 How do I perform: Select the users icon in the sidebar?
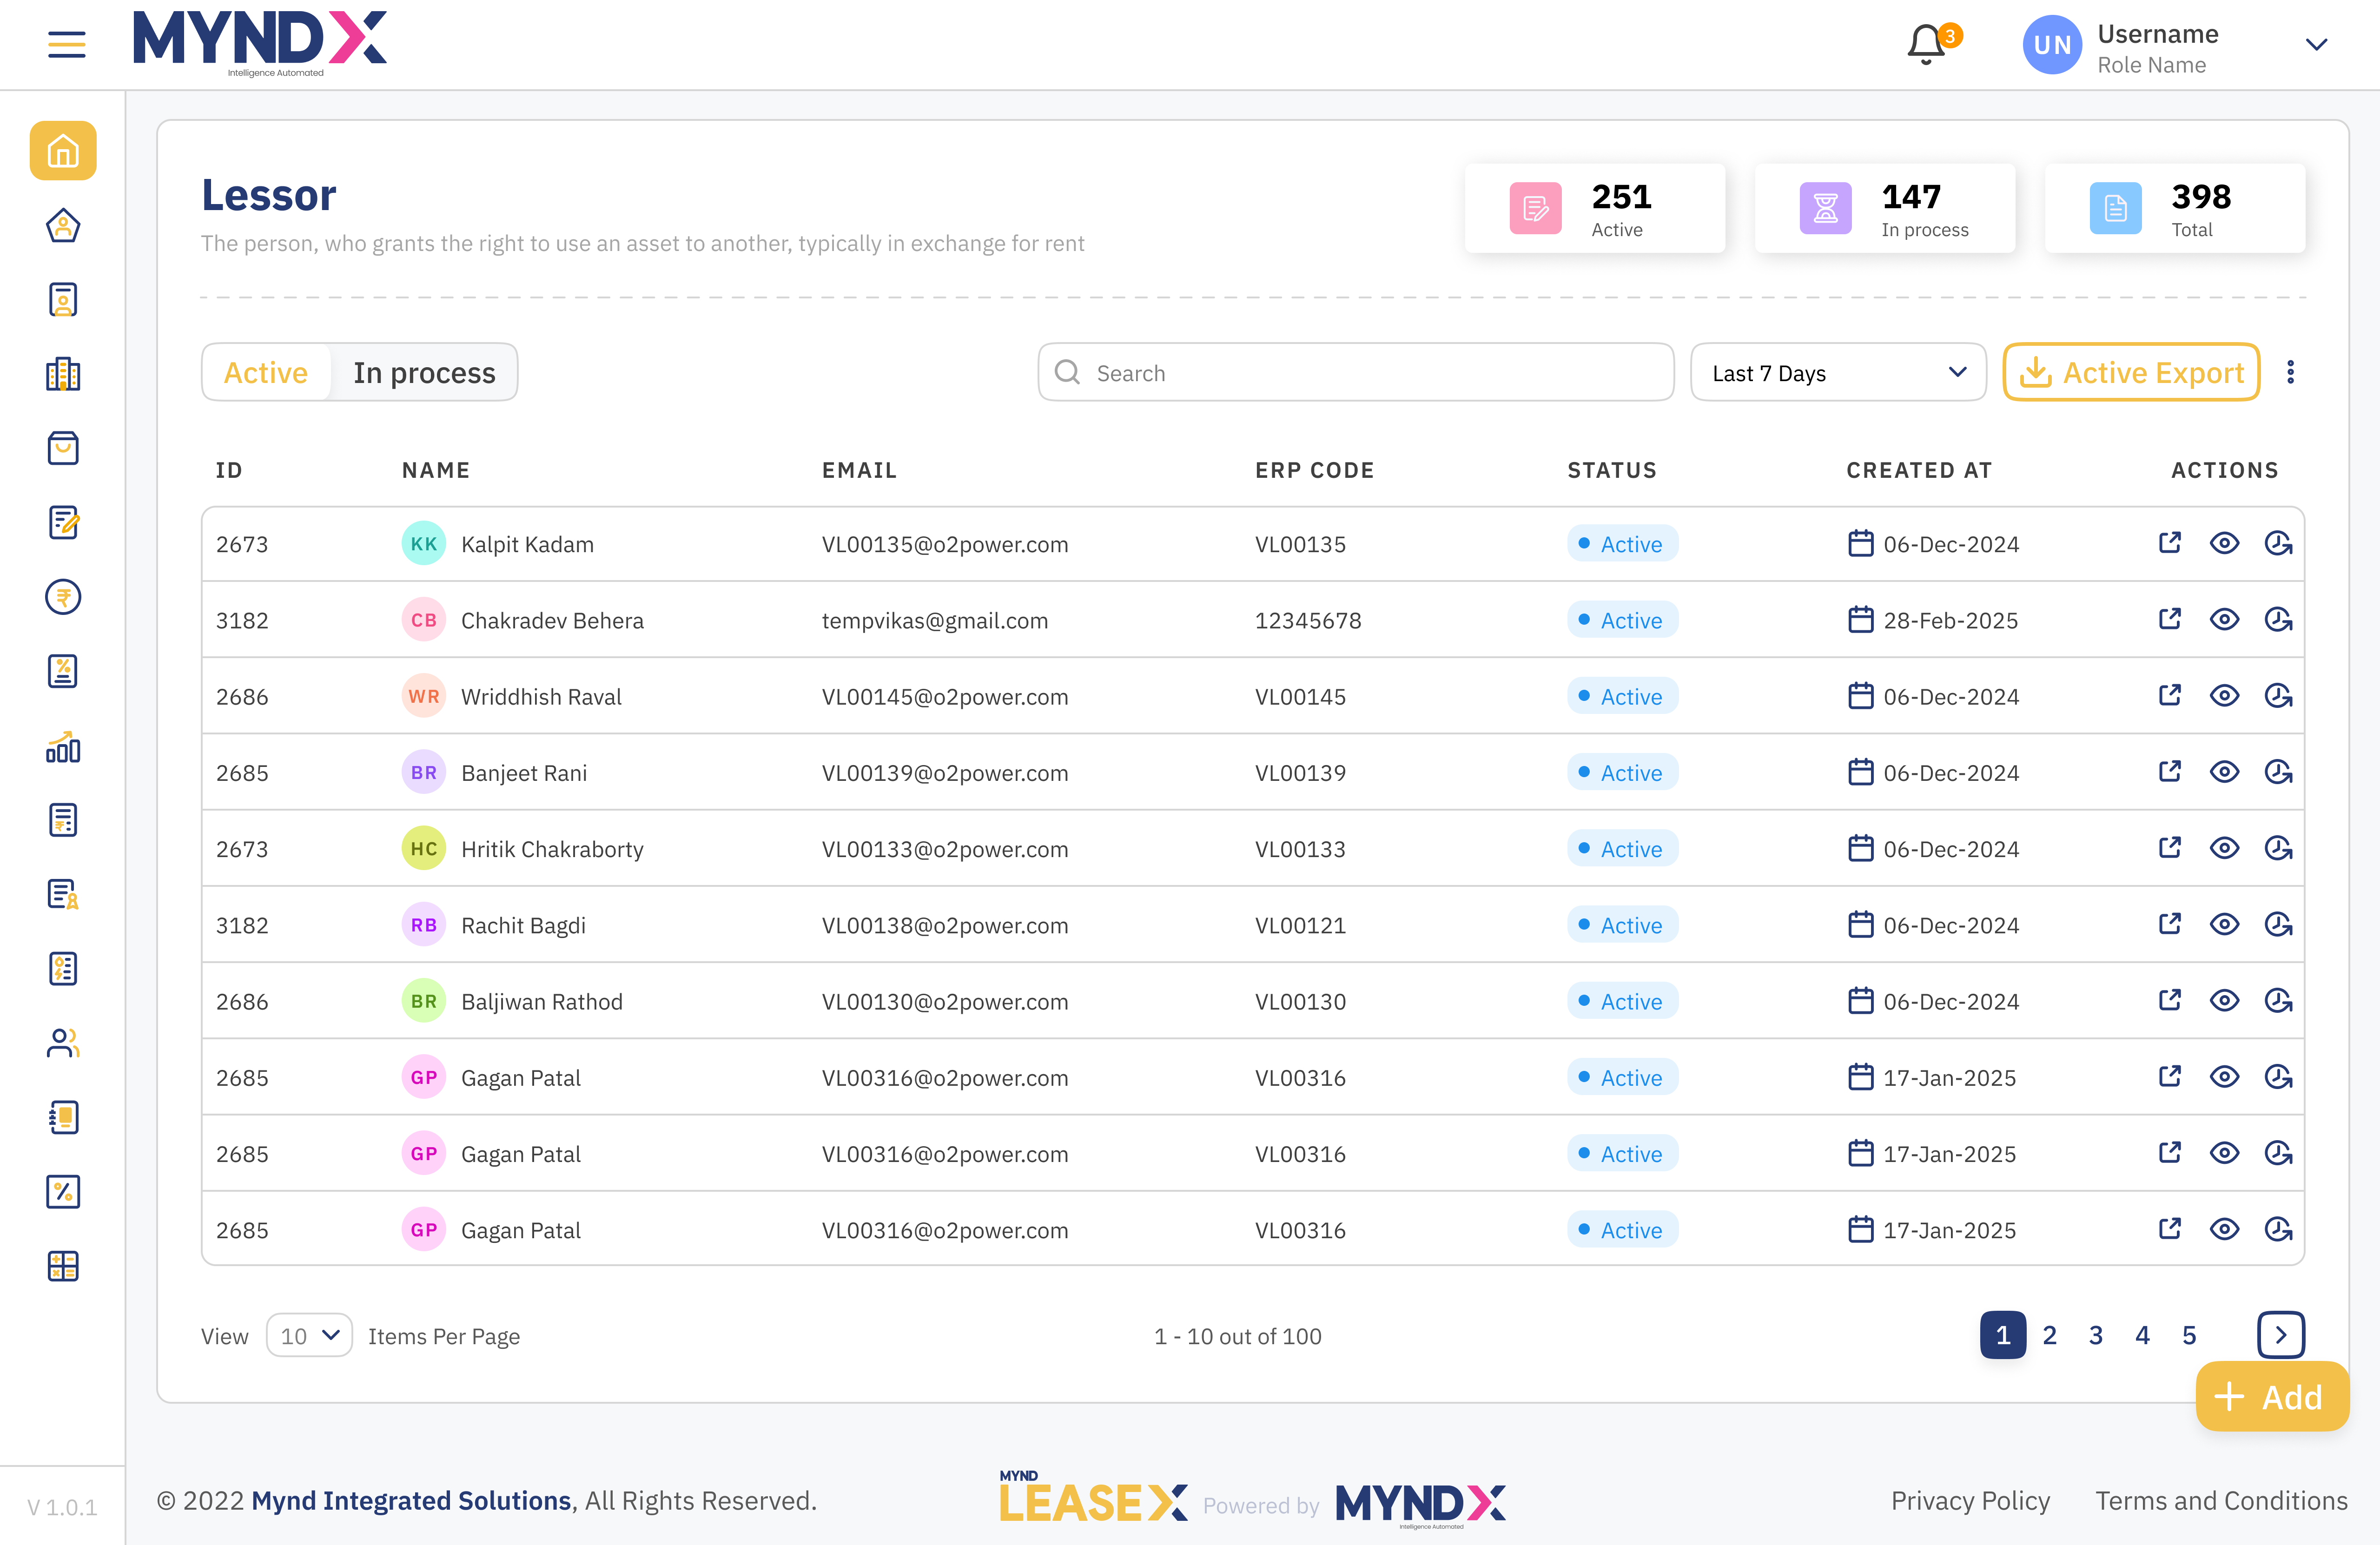pyautogui.click(x=63, y=1043)
